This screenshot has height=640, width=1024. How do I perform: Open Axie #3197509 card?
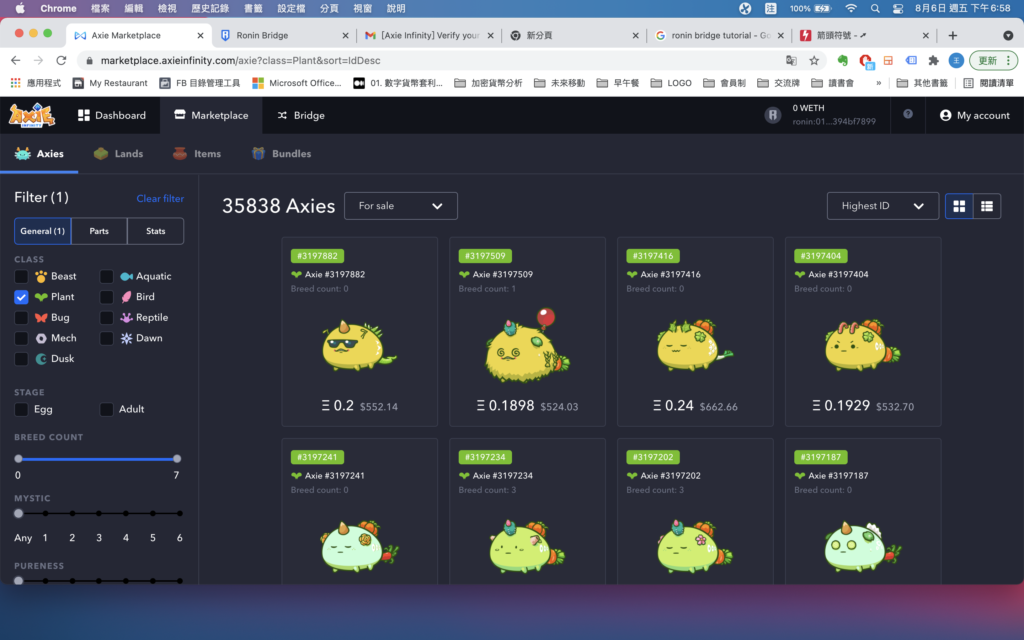coord(527,332)
